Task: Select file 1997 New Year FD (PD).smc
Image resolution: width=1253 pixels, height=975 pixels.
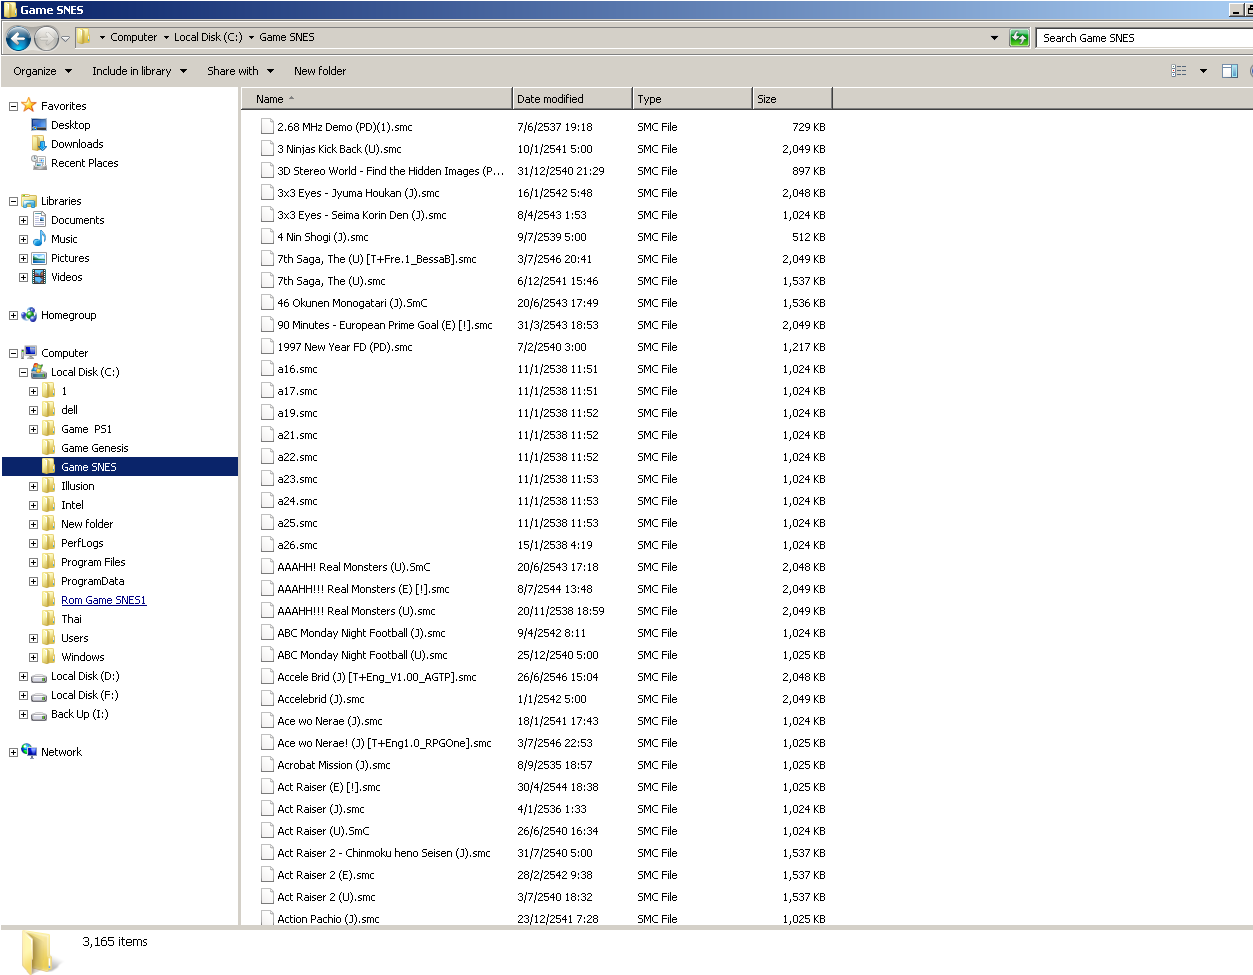Action: click(345, 347)
